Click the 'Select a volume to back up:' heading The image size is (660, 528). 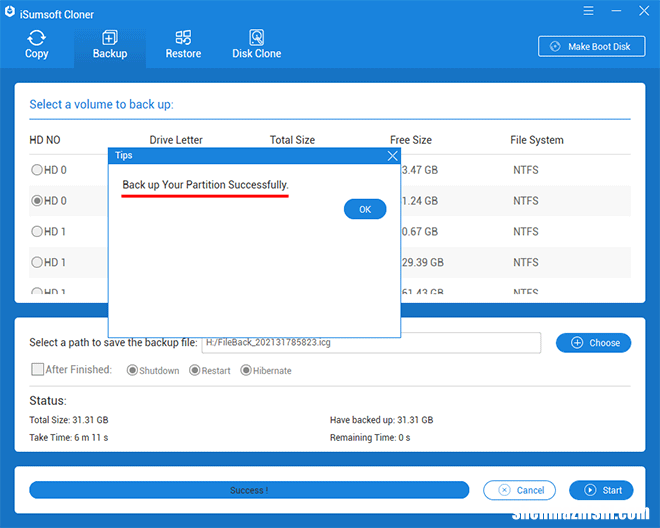pyautogui.click(x=101, y=104)
